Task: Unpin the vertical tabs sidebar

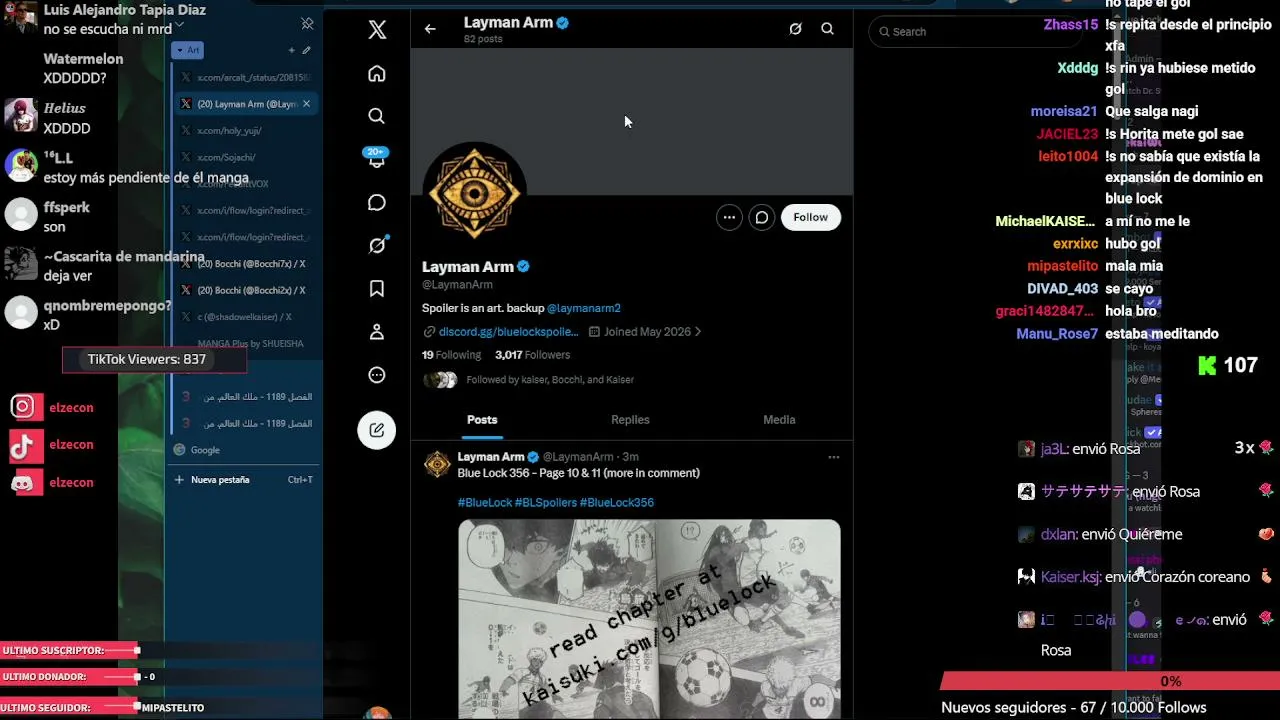Action: click(x=307, y=23)
